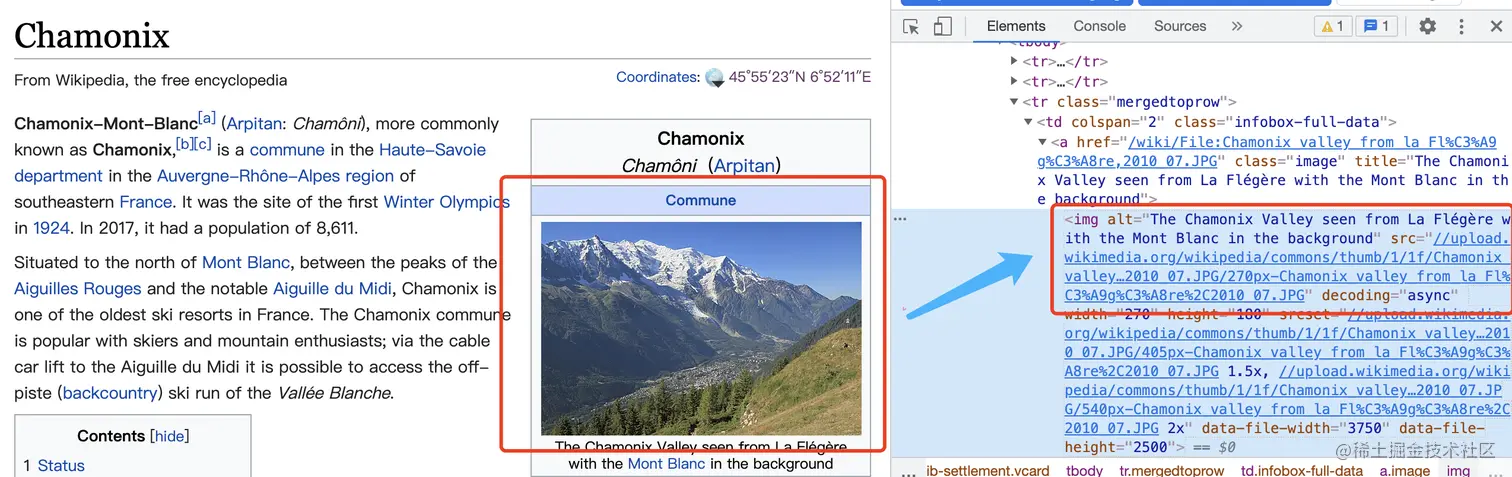Click the hide link in Contents box

(169, 436)
